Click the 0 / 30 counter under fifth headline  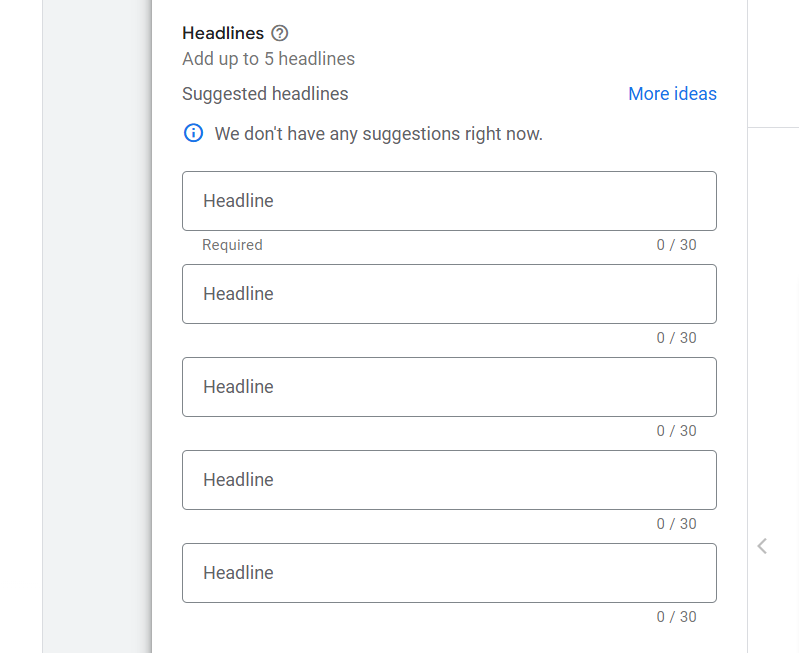[676, 617]
